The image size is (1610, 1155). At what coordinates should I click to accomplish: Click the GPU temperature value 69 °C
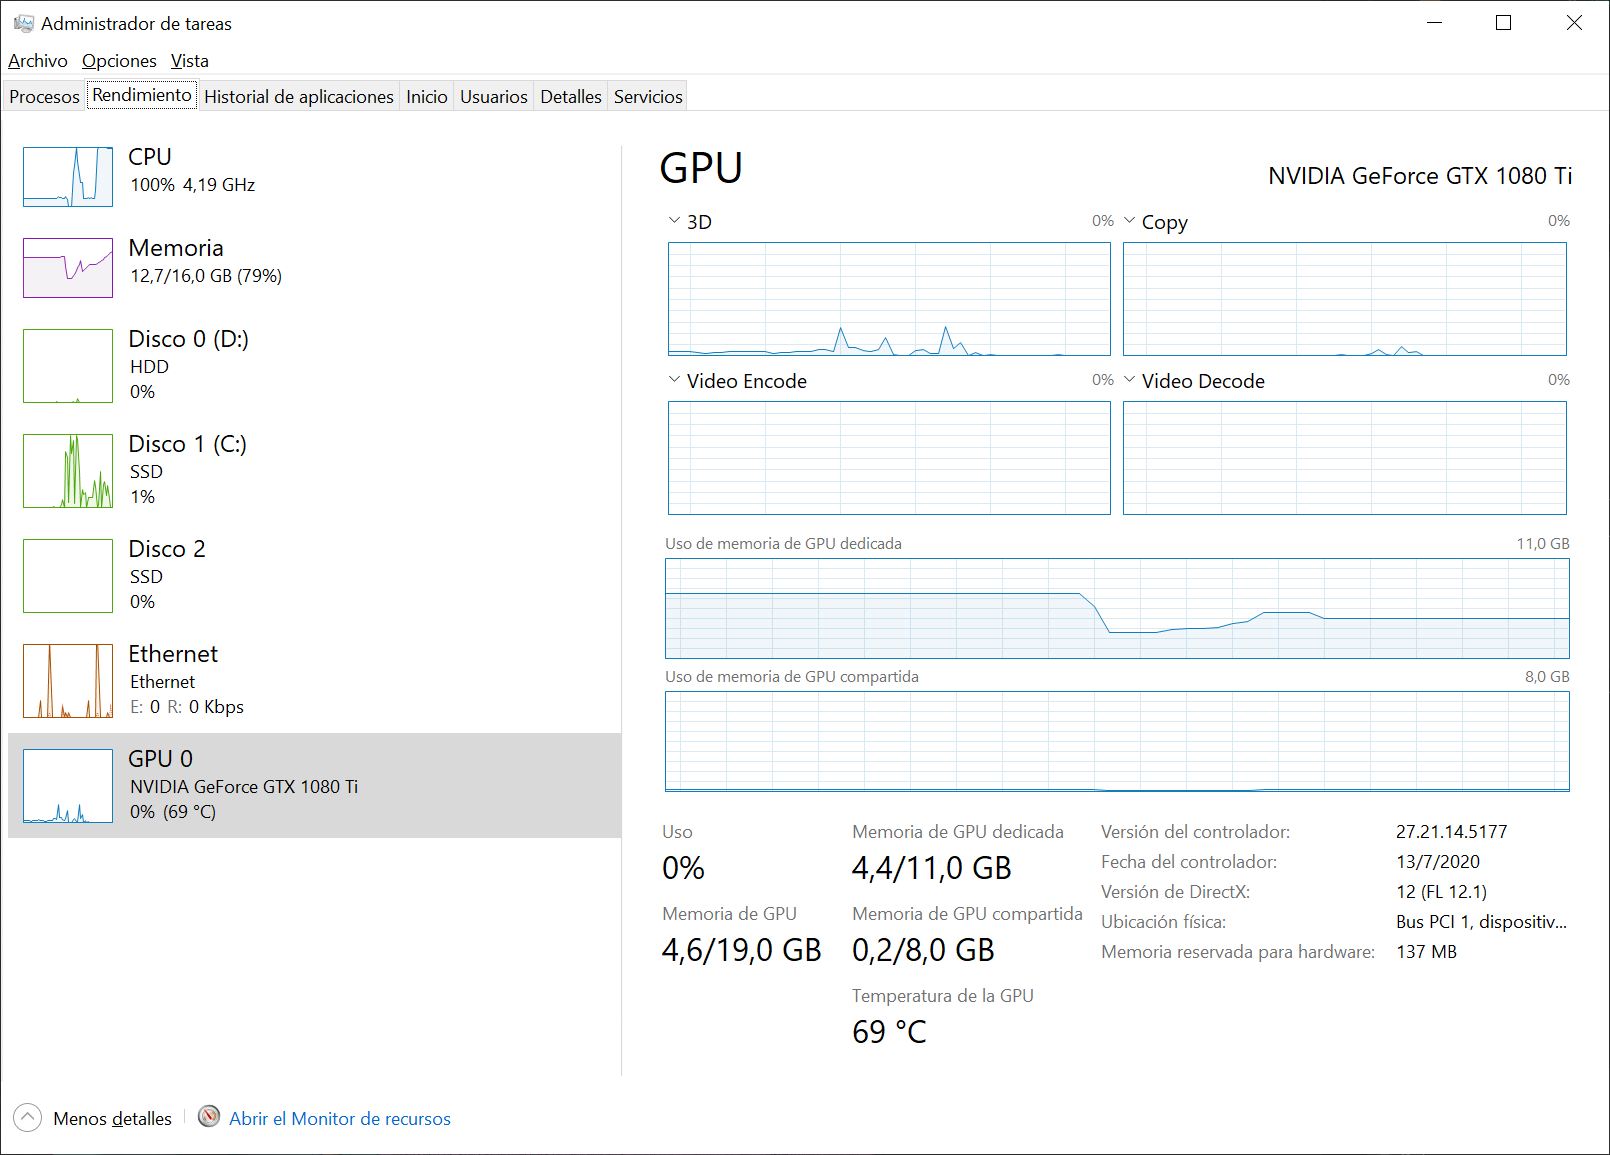[889, 1032]
